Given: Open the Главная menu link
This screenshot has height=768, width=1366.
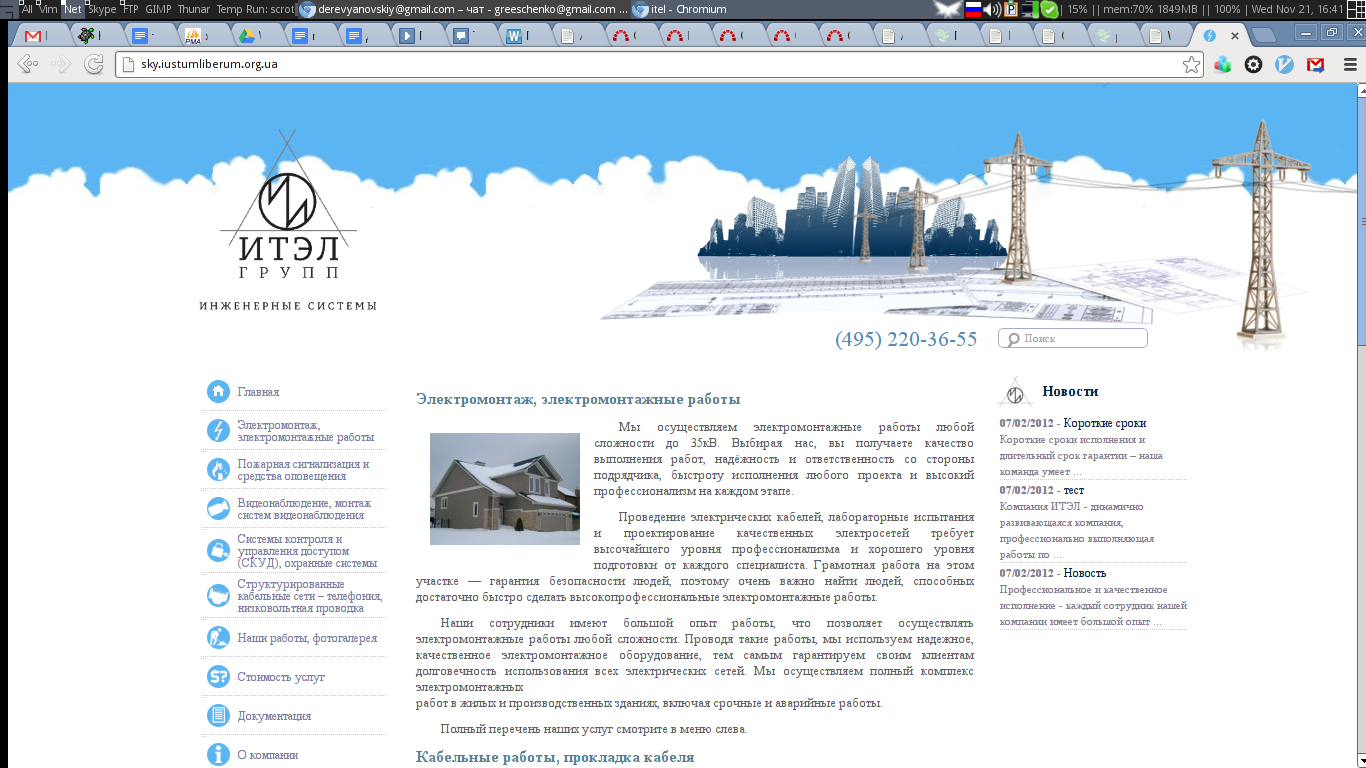Looking at the screenshot, I should [258, 392].
